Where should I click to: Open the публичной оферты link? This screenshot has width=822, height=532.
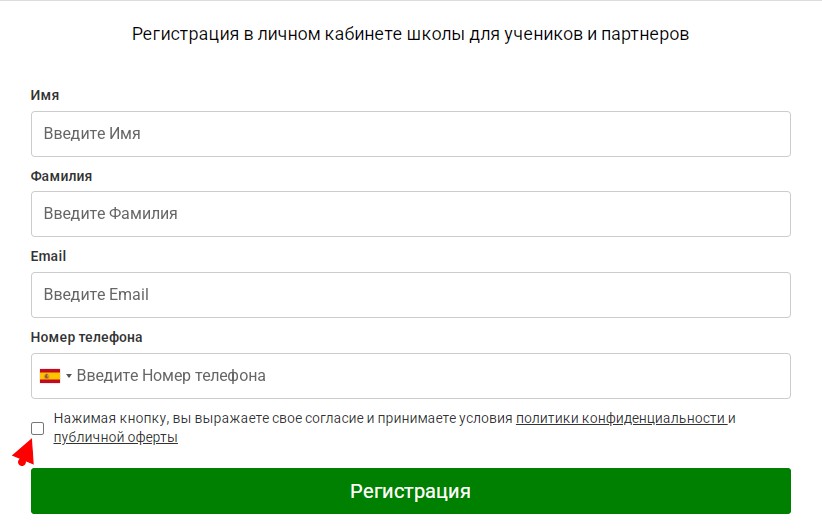pos(116,437)
